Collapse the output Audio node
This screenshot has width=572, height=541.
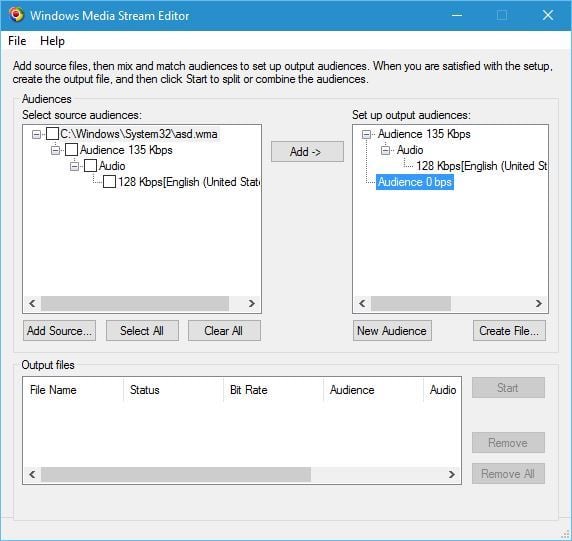pyautogui.click(x=385, y=150)
